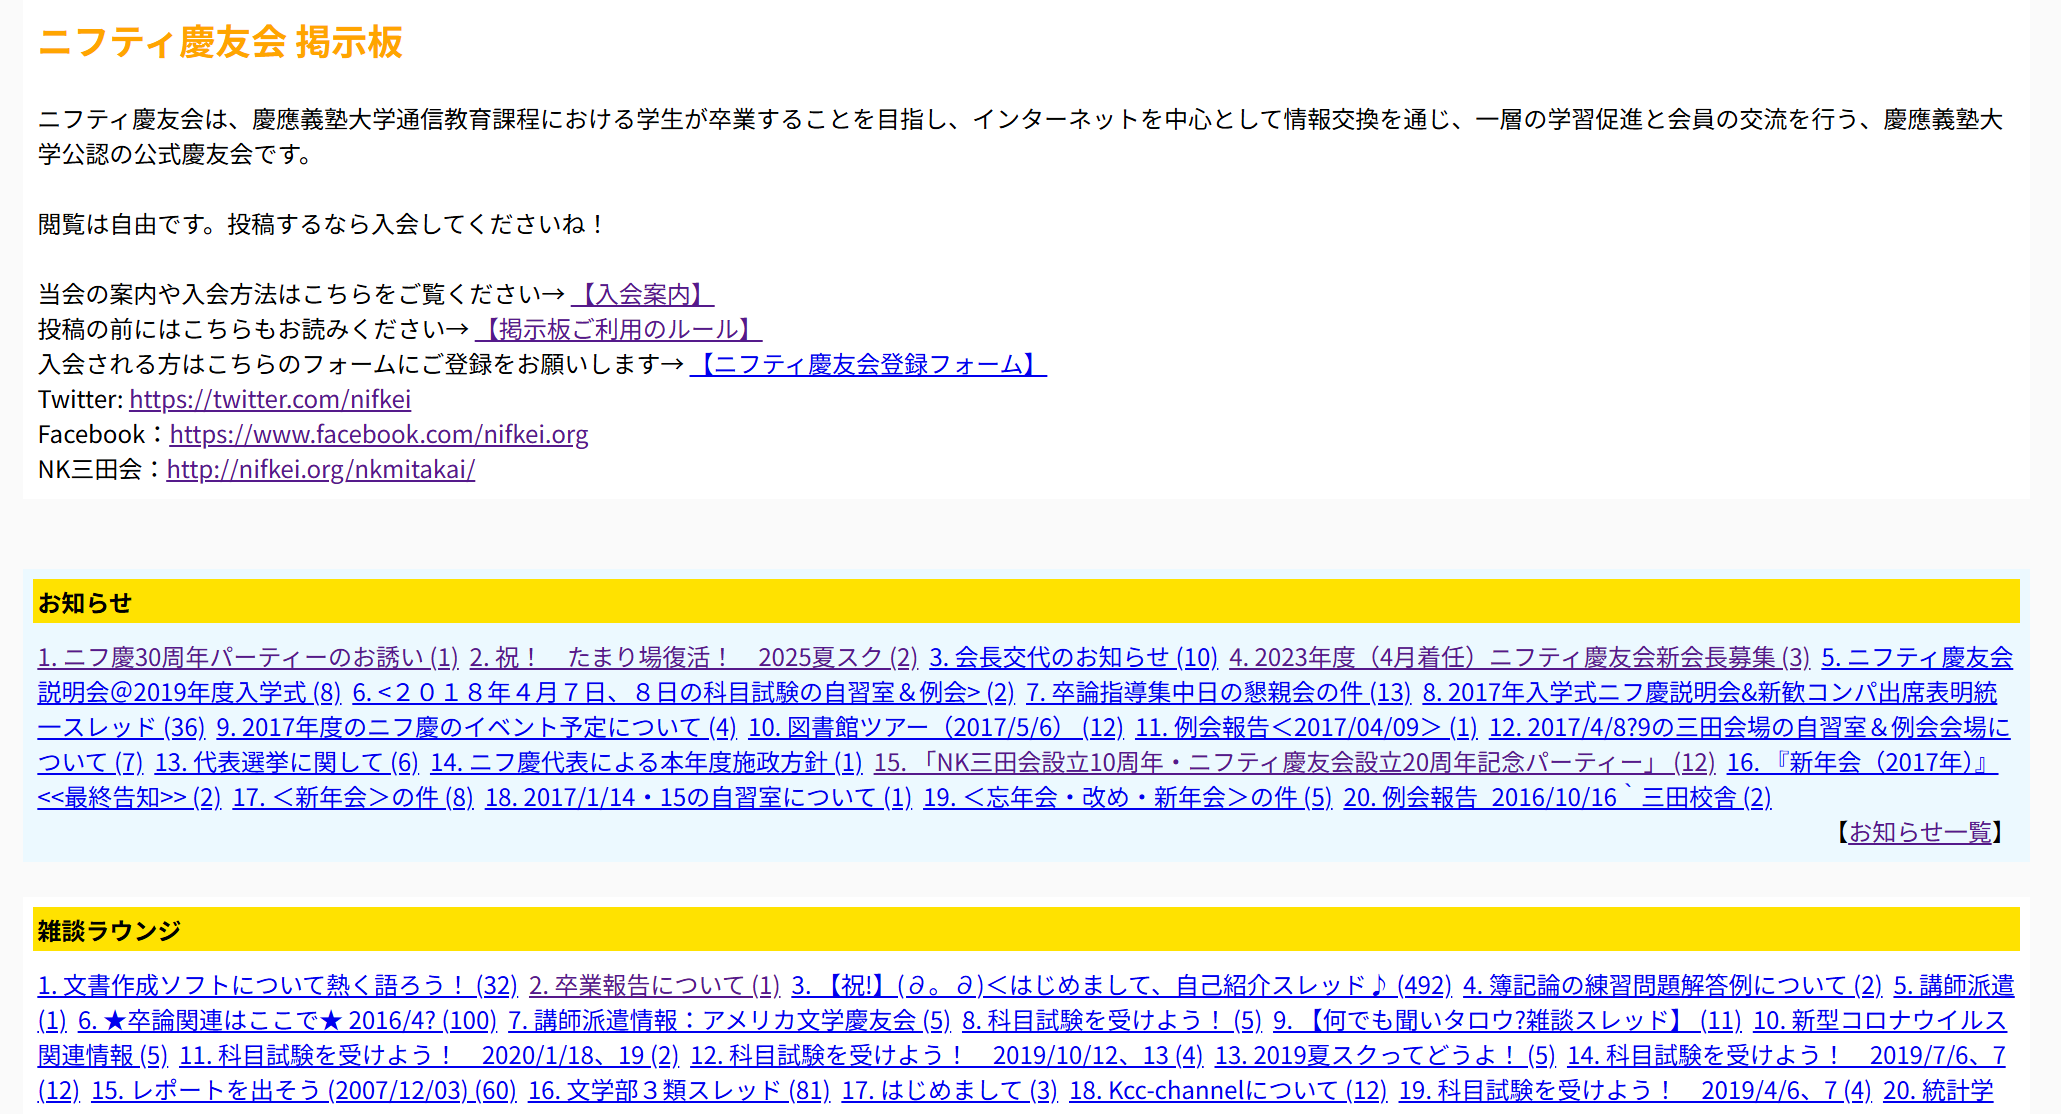Open the 【入会案内】 link
This screenshot has width=2061, height=1114.
tap(642, 294)
